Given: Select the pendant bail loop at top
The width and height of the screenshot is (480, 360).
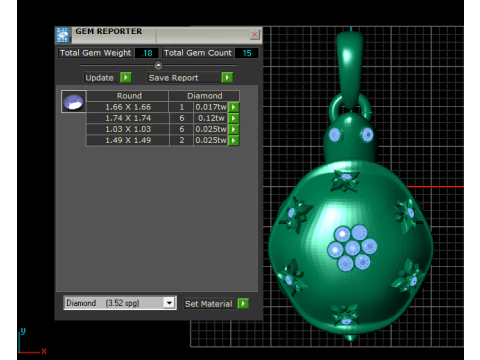Looking at the screenshot, I should coord(349,70).
